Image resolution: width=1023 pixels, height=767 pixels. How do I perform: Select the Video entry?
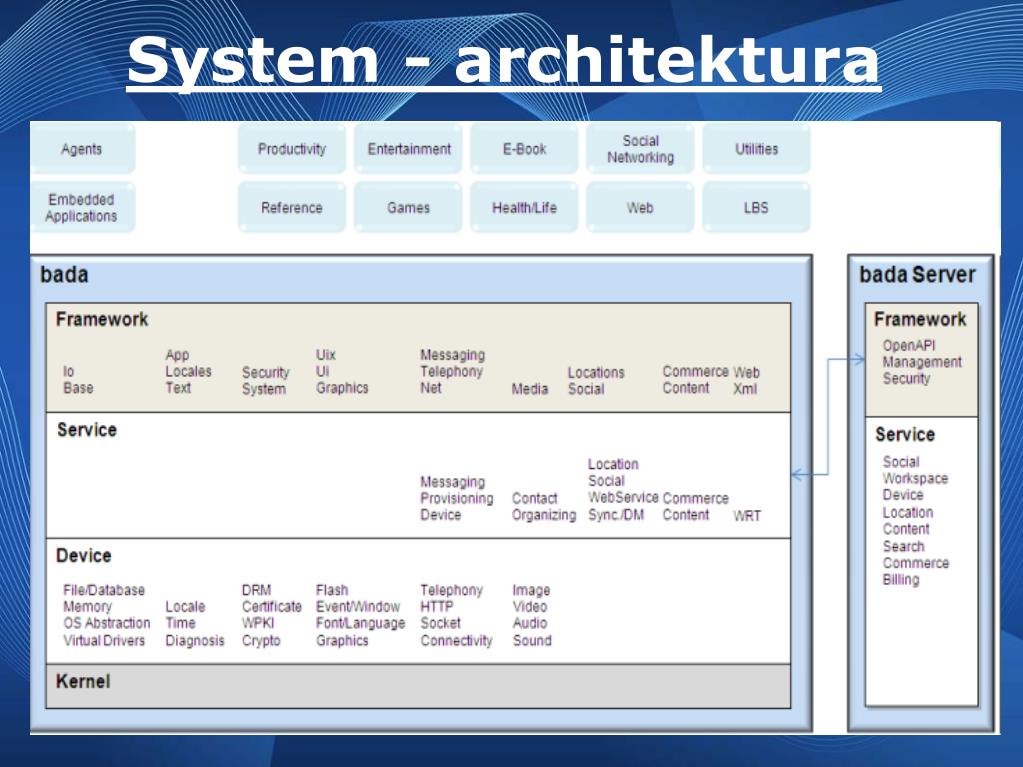click(x=530, y=607)
